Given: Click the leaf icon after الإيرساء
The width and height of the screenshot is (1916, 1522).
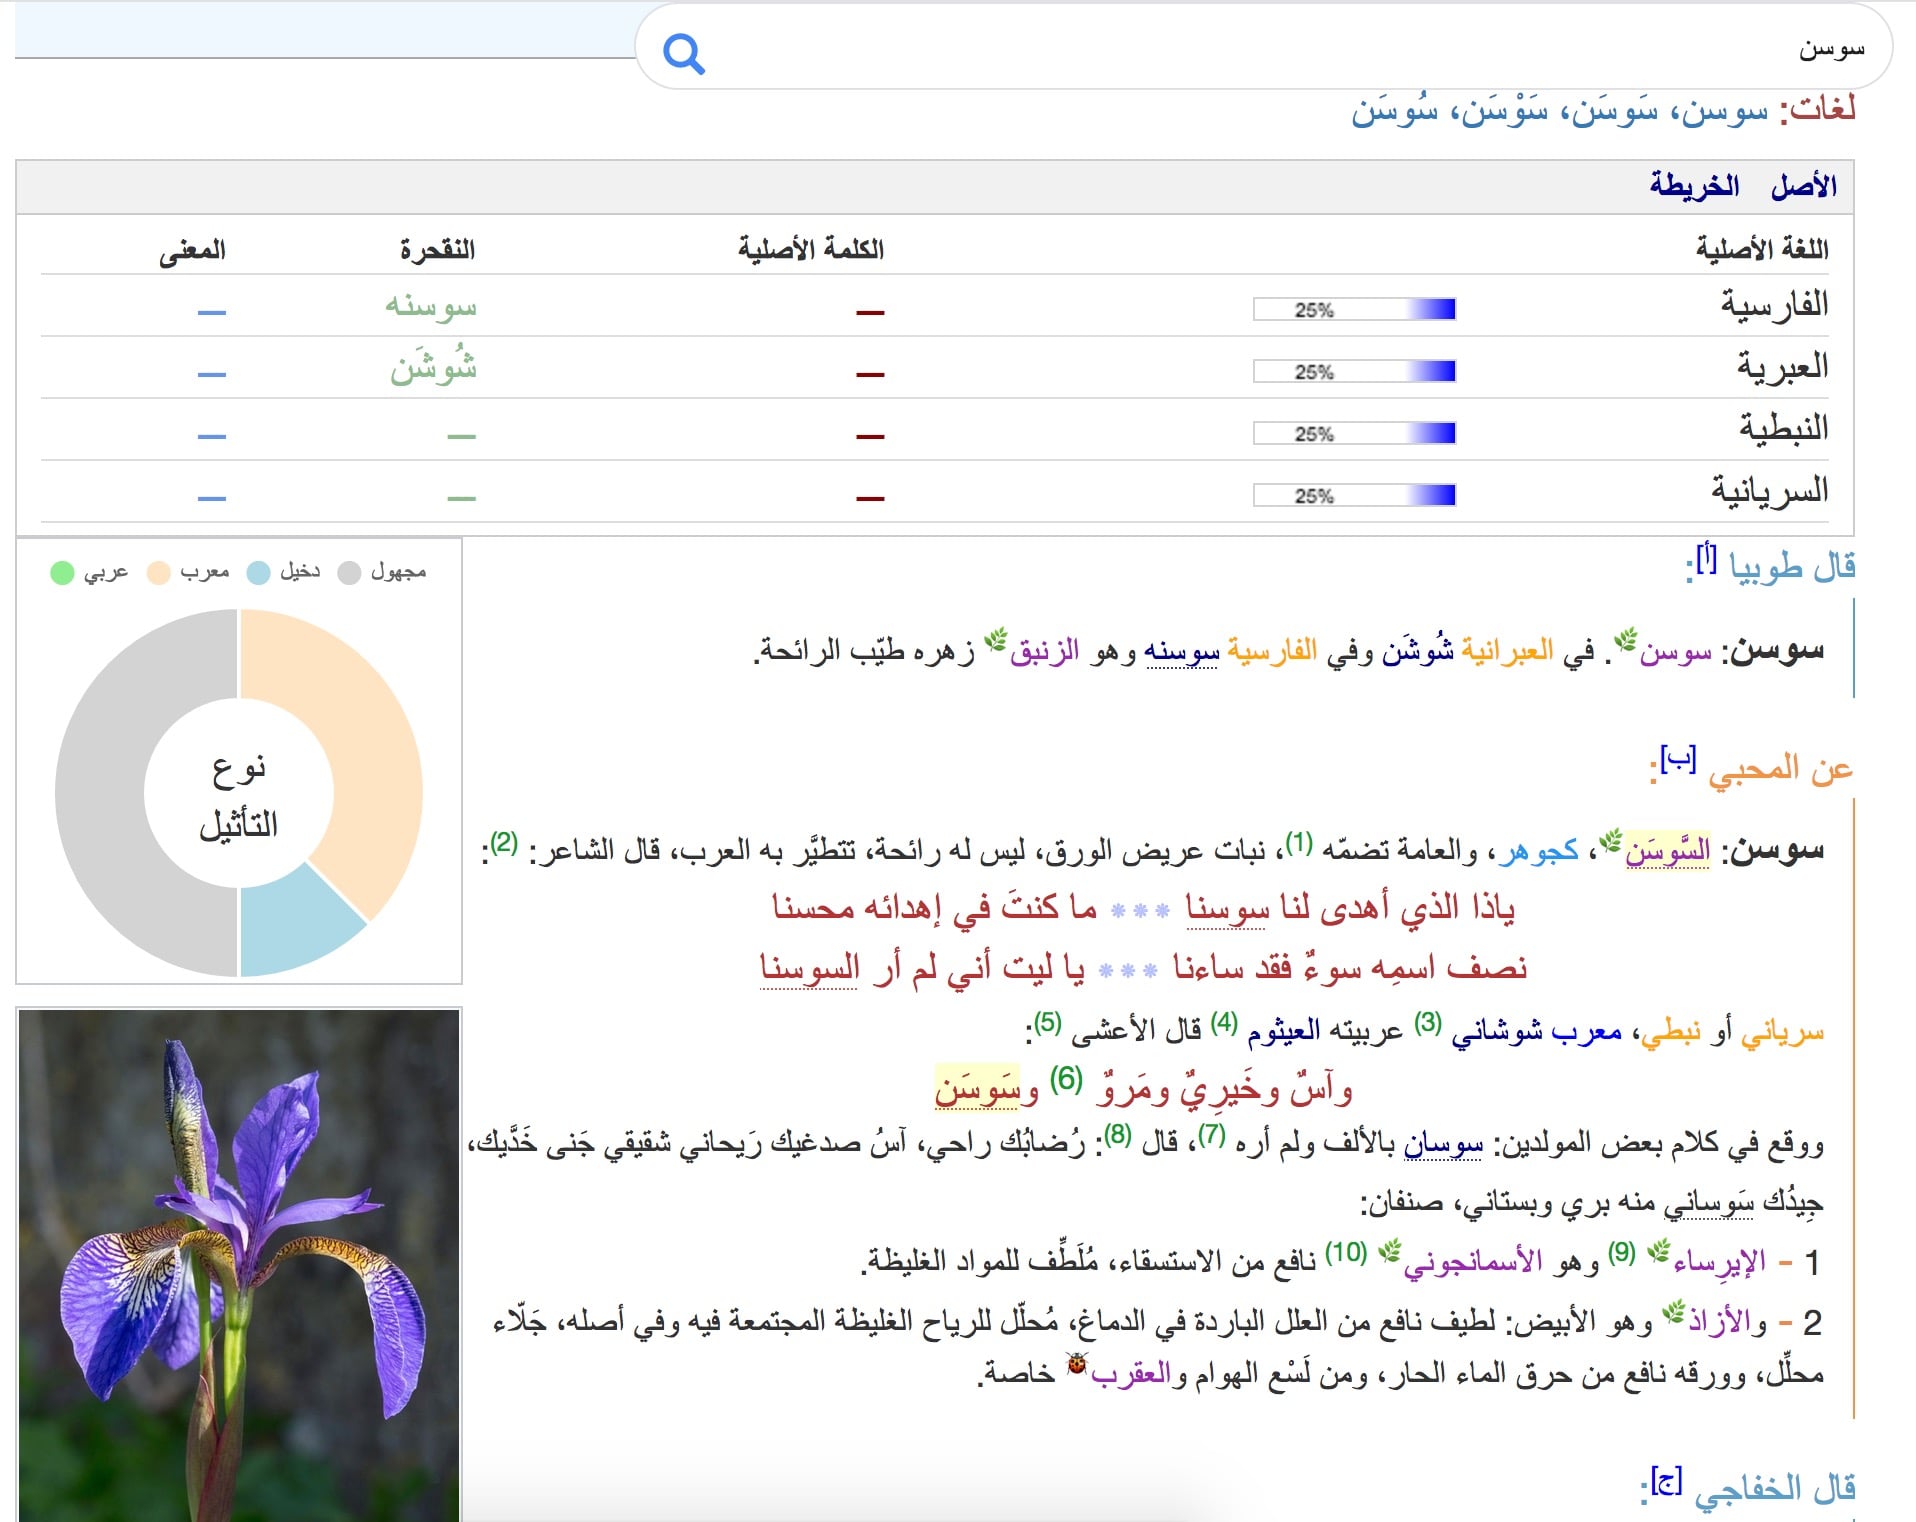Looking at the screenshot, I should point(1659,1250).
